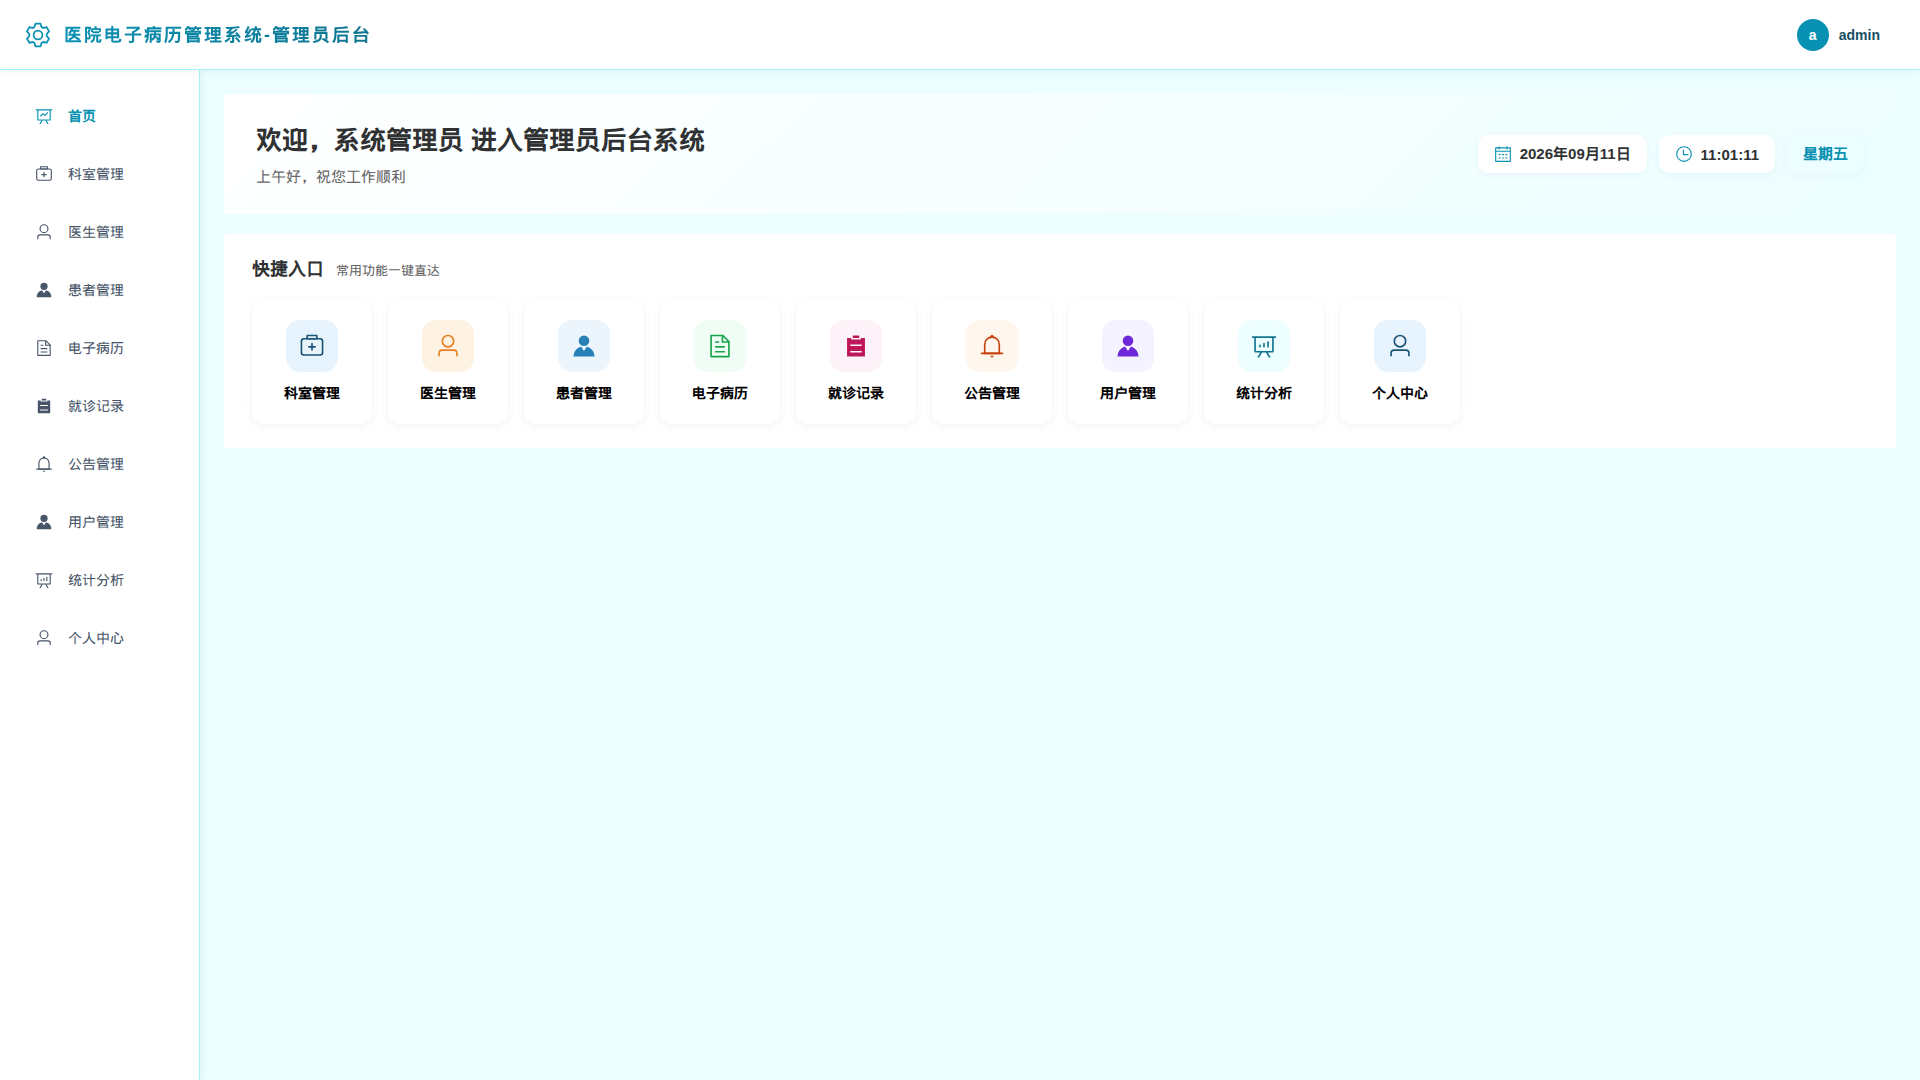The width and height of the screenshot is (1920, 1080).
Task: Click the purple 用户管理 quick-entry icon
Action: (1128, 346)
